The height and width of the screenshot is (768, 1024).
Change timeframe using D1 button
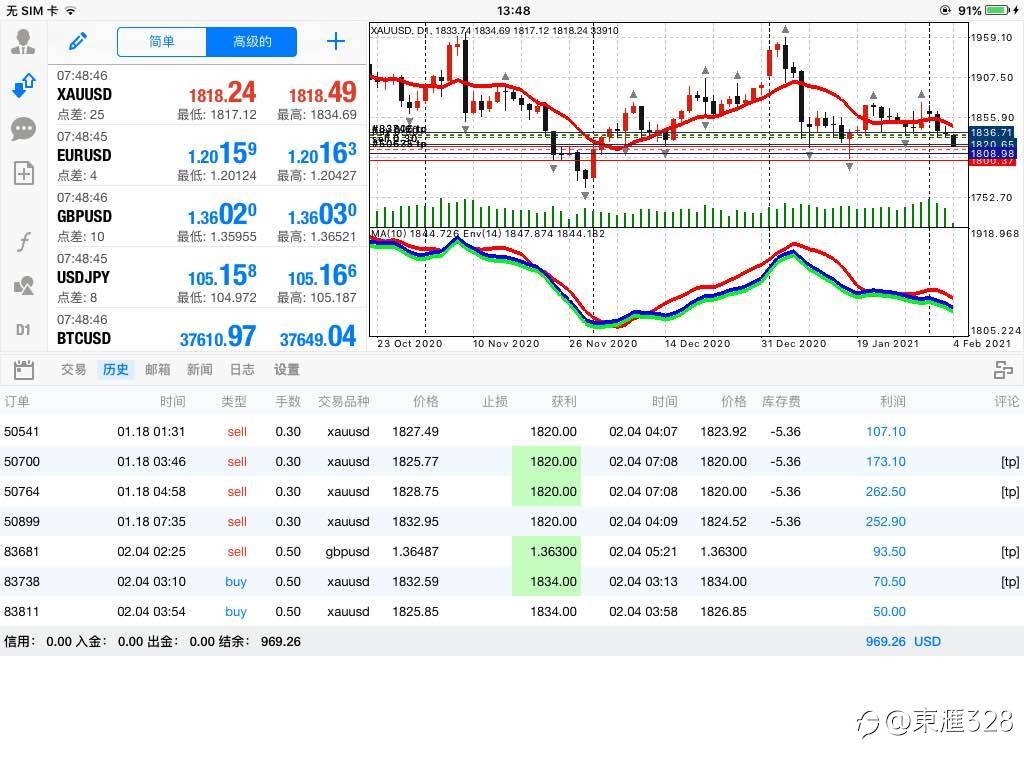point(23,329)
